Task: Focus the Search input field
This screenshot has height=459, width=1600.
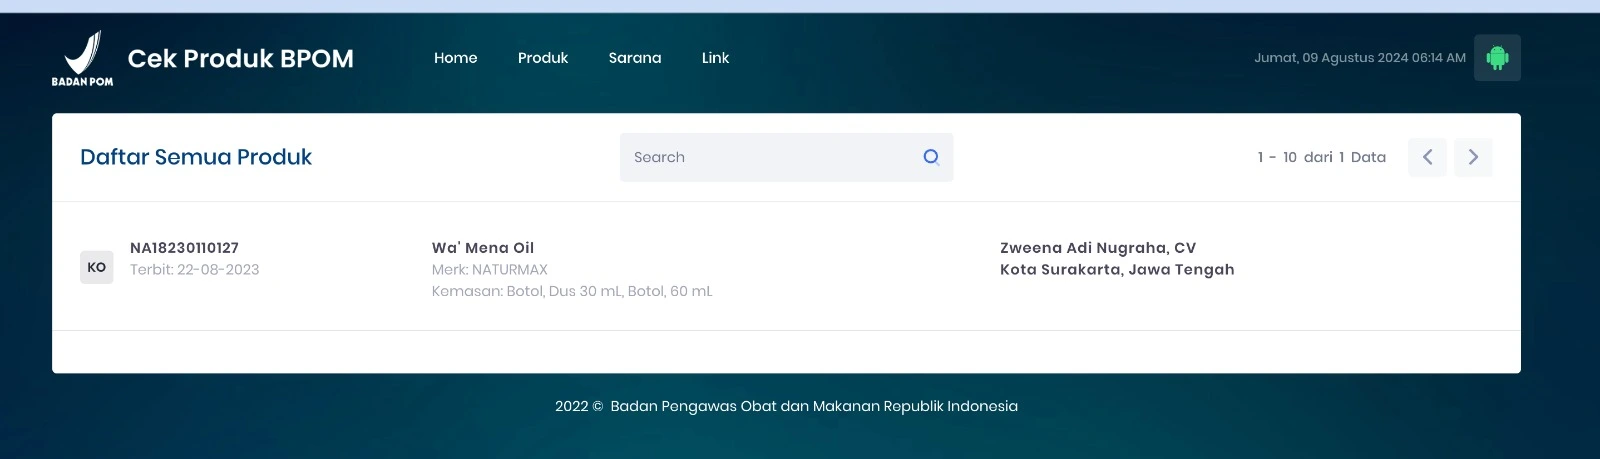Action: 787,157
